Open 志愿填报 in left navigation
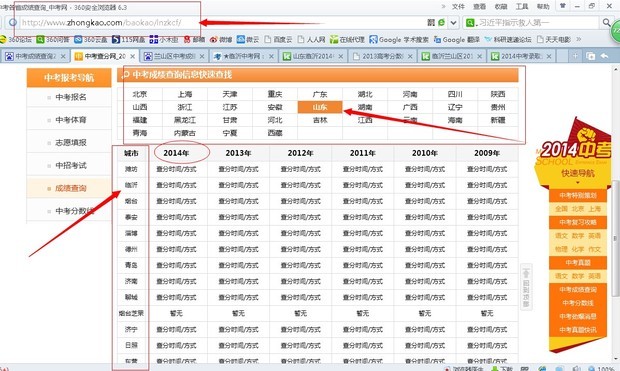The height and width of the screenshot is (371, 620). [x=71, y=143]
